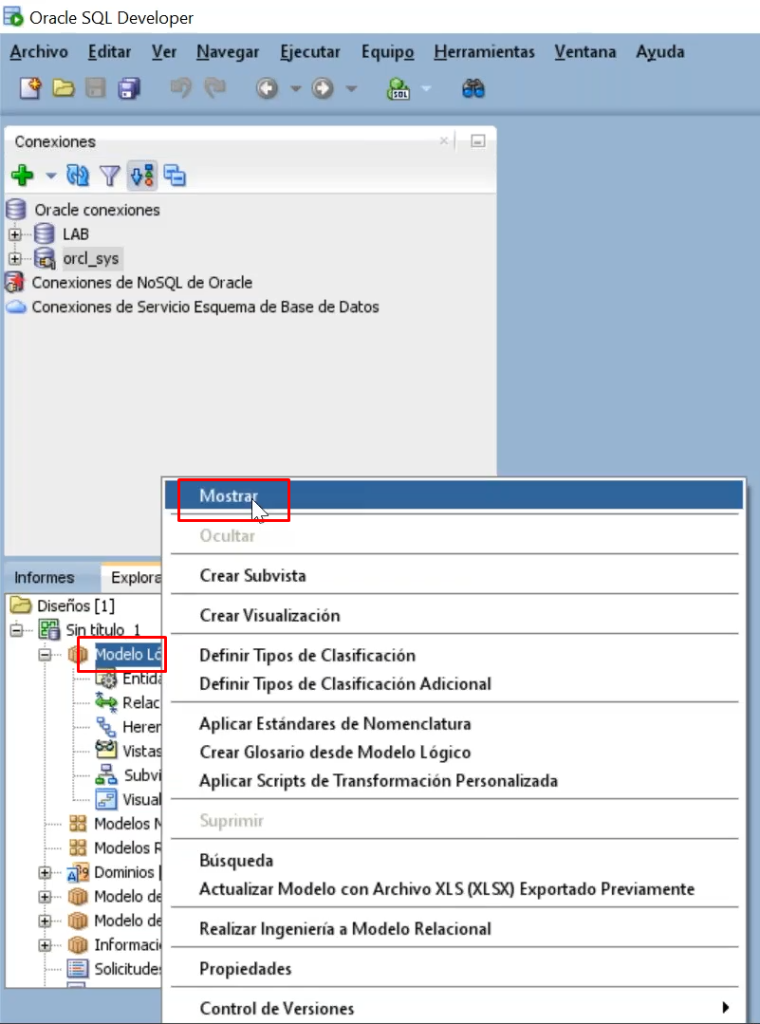The width and height of the screenshot is (760, 1024).
Task: Open the SQL Worksheet icon
Action: [x=398, y=88]
